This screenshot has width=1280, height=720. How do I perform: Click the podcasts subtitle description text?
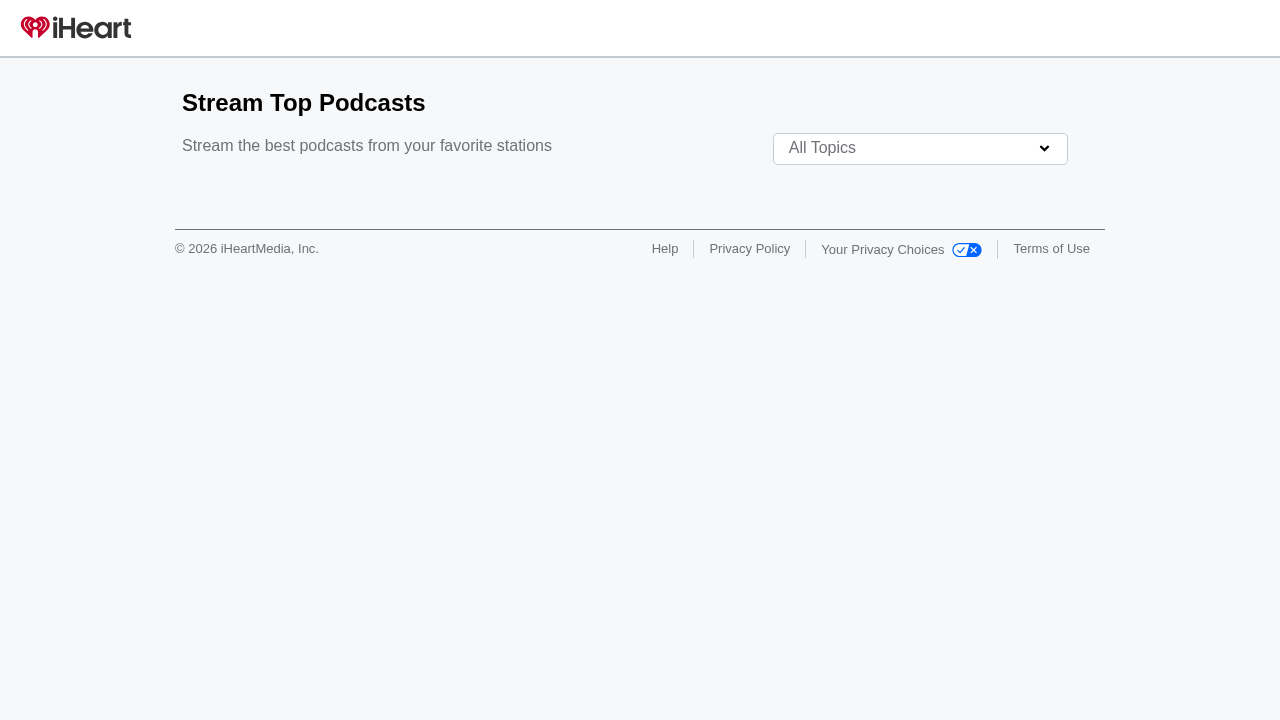366,146
